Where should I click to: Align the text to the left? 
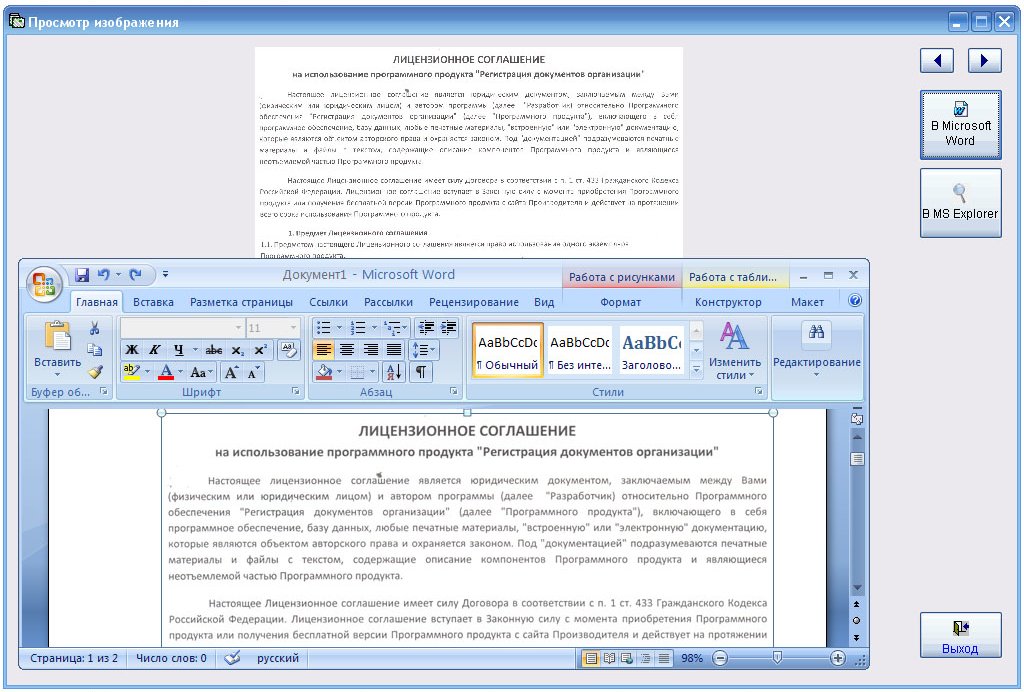[323, 351]
